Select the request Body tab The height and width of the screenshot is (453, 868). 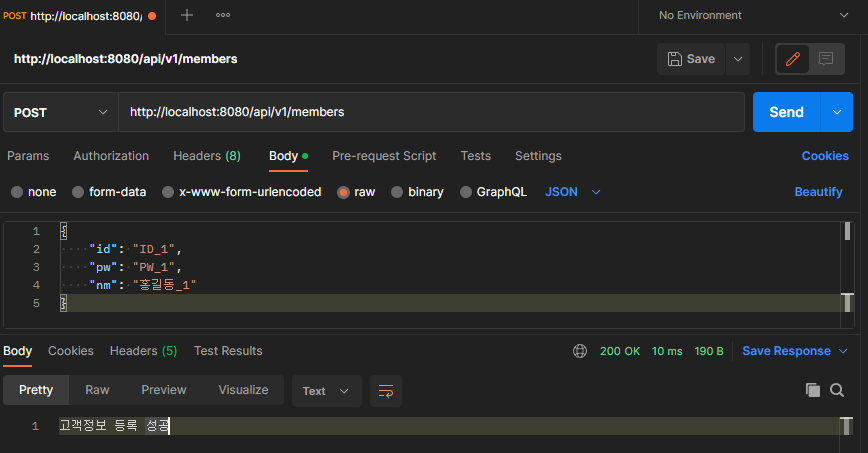pos(288,156)
